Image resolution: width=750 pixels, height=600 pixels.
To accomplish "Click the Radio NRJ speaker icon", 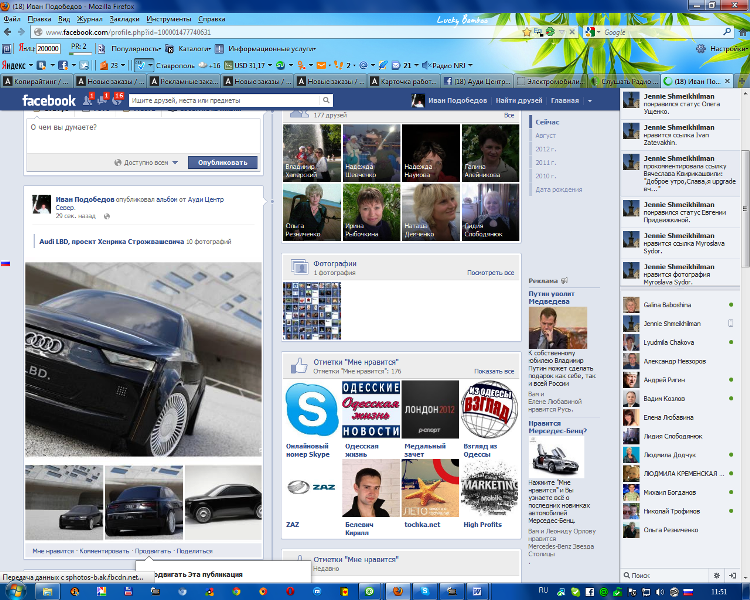I will (426, 65).
